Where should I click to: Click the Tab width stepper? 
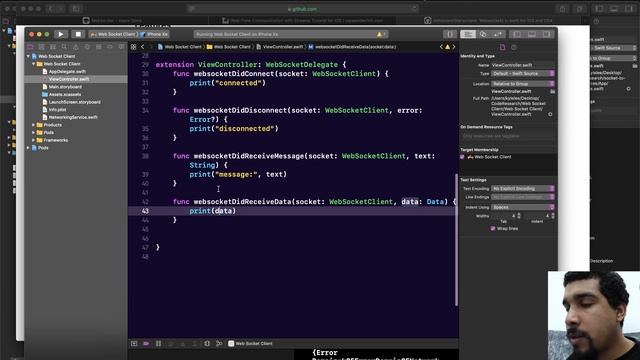(519, 216)
